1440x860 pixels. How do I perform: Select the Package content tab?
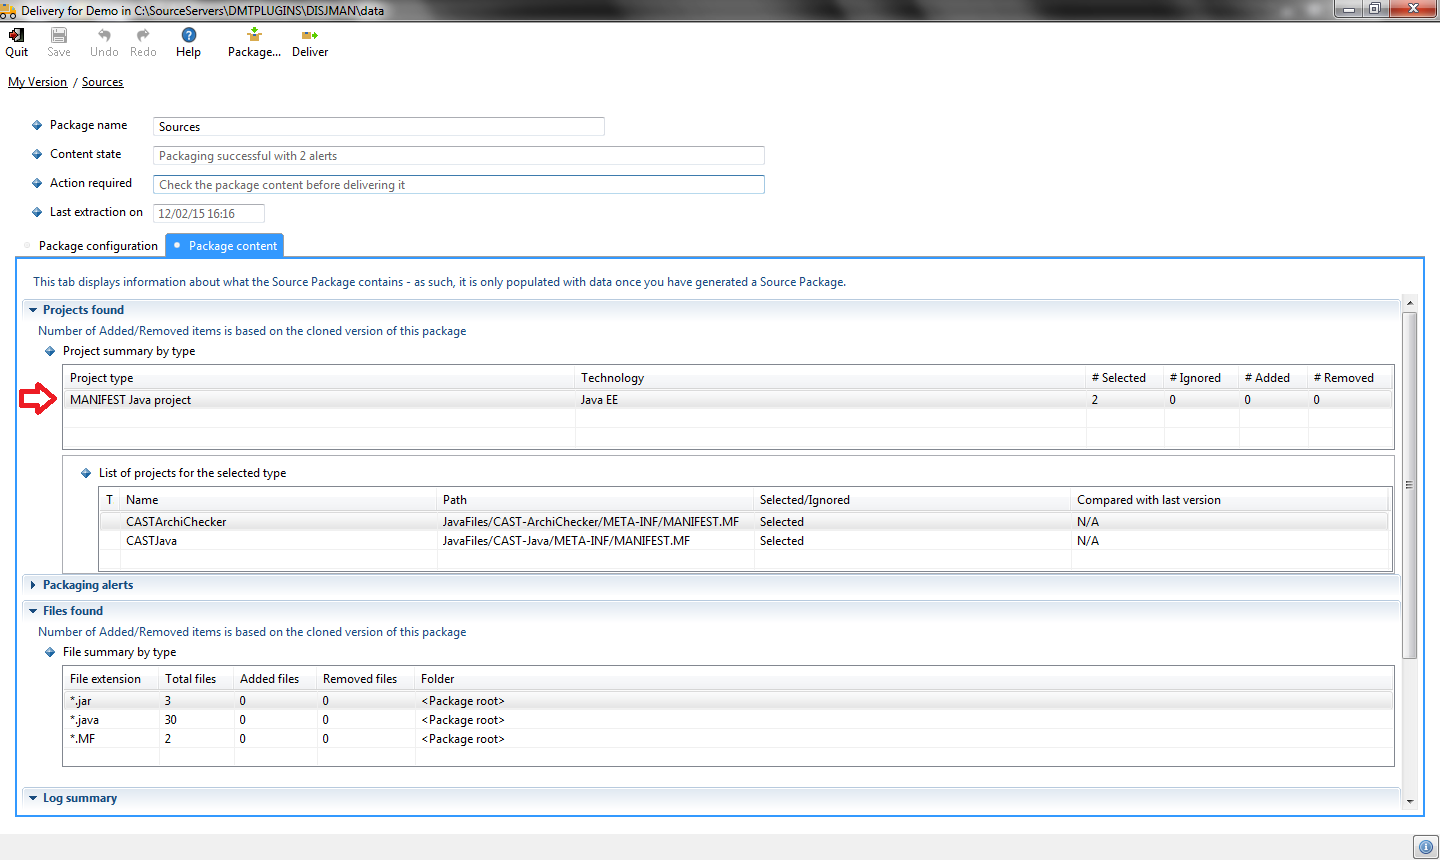point(232,246)
